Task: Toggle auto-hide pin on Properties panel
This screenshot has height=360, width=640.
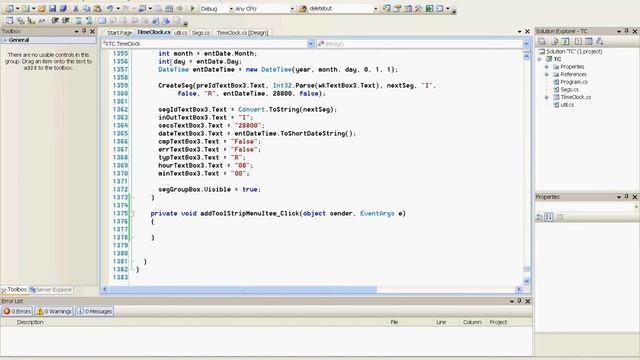Action: [x=627, y=197]
